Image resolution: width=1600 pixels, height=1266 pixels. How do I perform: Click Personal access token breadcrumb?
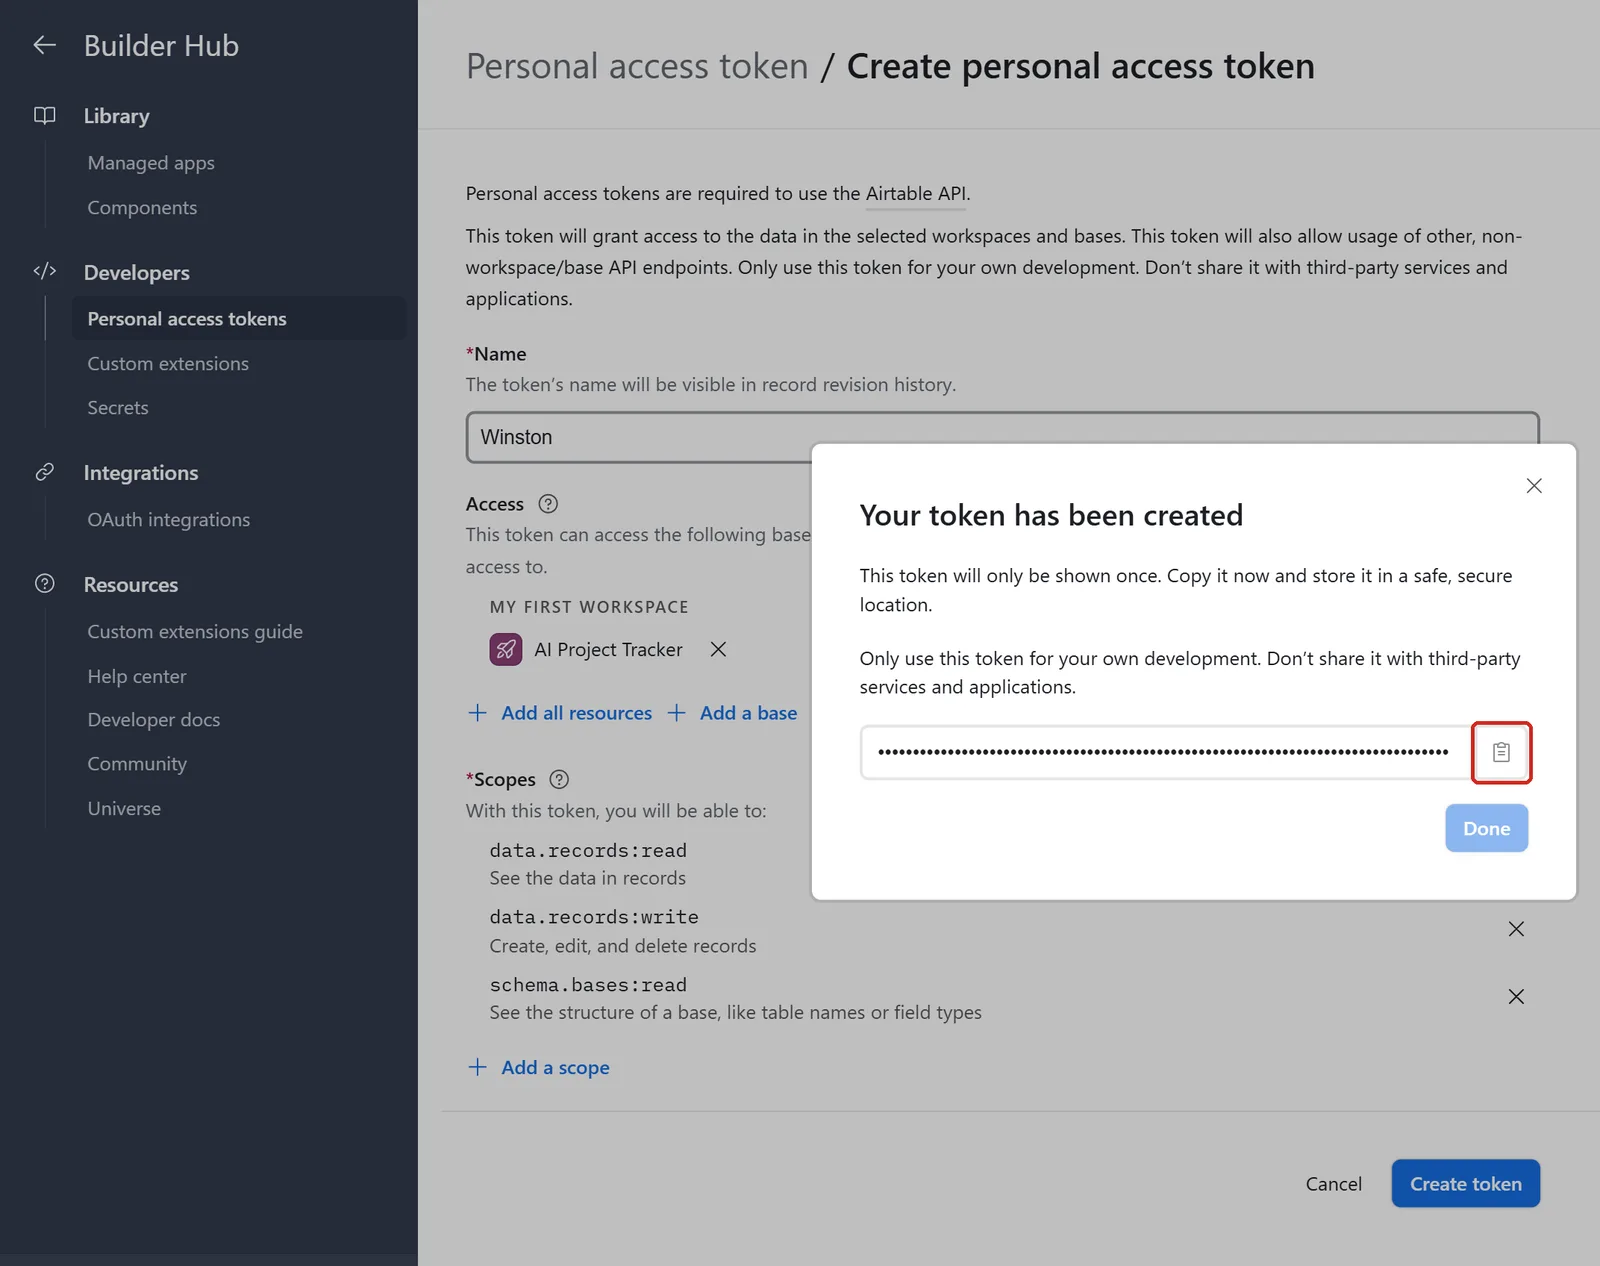(x=637, y=66)
